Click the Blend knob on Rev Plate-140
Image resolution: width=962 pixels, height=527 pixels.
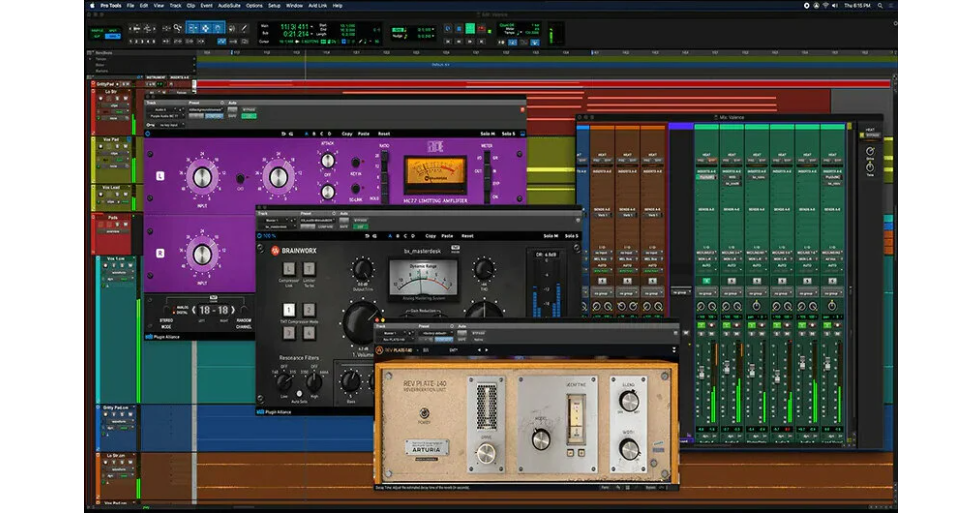[628, 401]
